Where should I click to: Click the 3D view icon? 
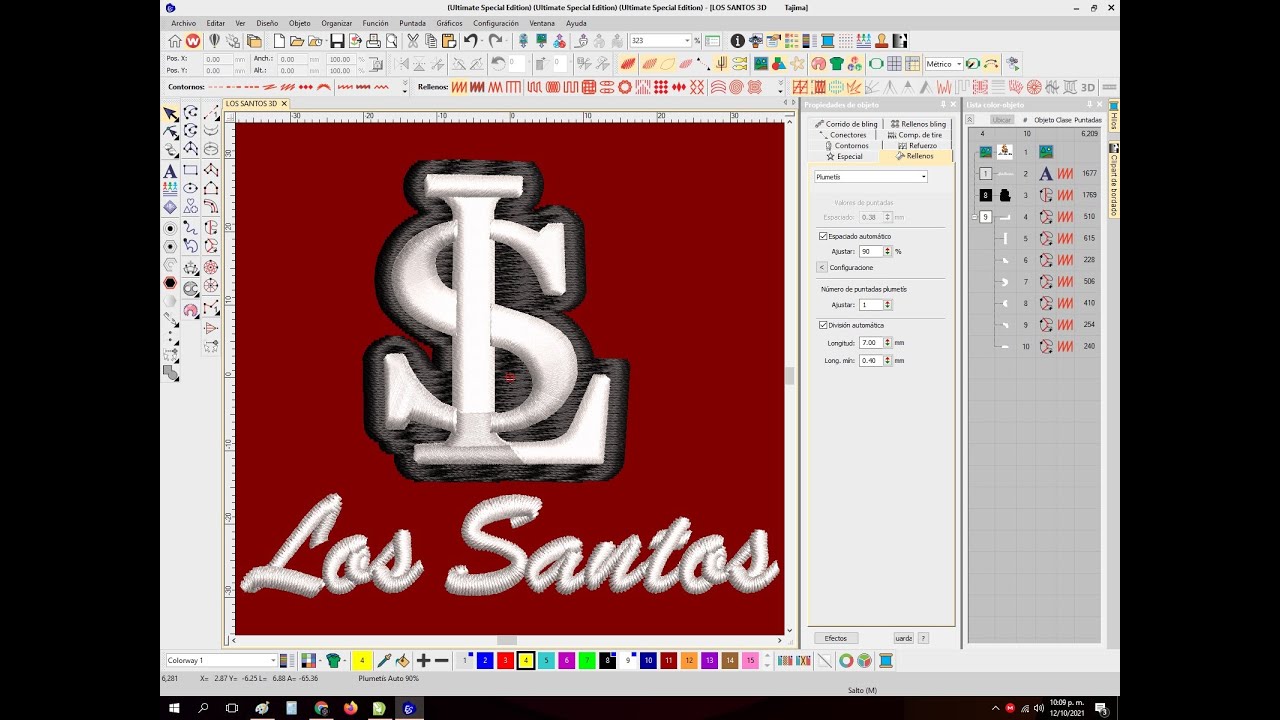(1088, 87)
